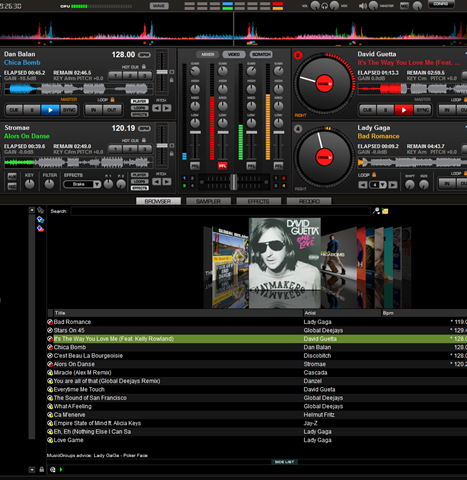Switch to the MIXER panel tab
The height and width of the screenshot is (480, 467).
pos(208,54)
